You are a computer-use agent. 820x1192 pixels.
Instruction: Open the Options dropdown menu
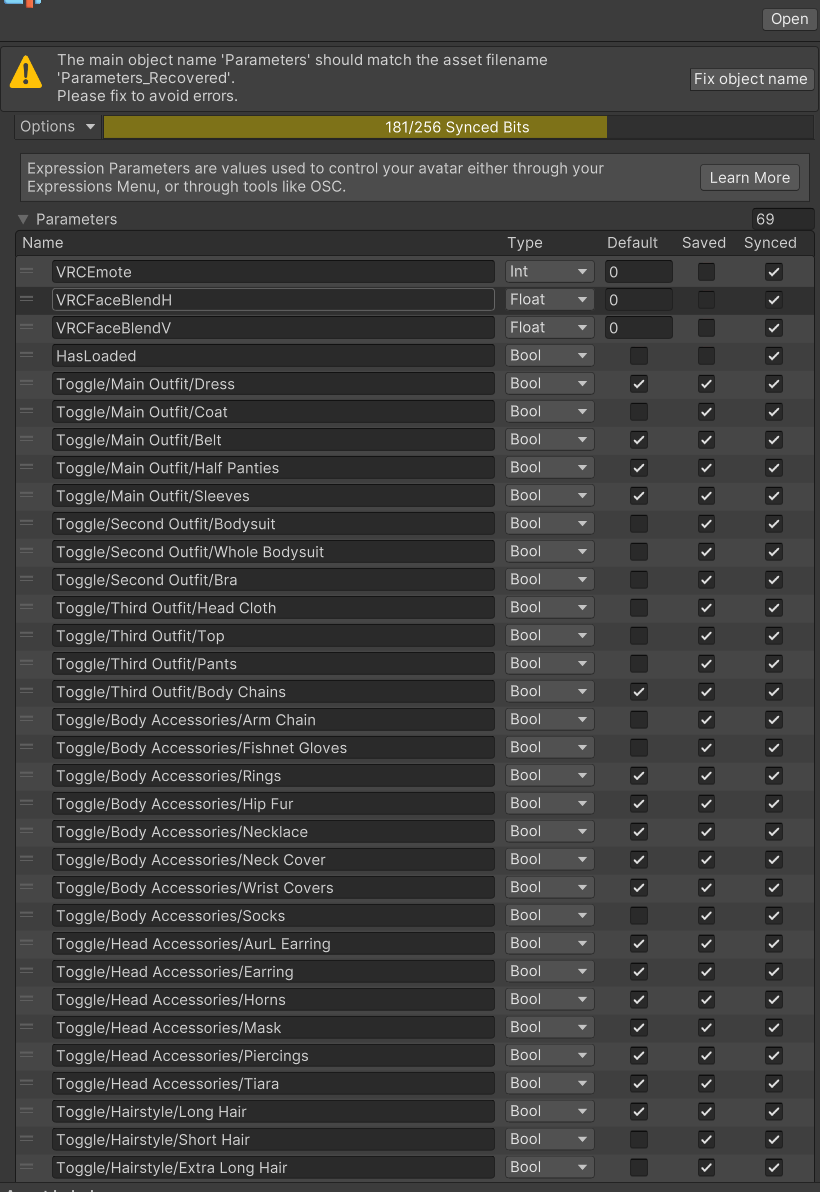pos(57,127)
